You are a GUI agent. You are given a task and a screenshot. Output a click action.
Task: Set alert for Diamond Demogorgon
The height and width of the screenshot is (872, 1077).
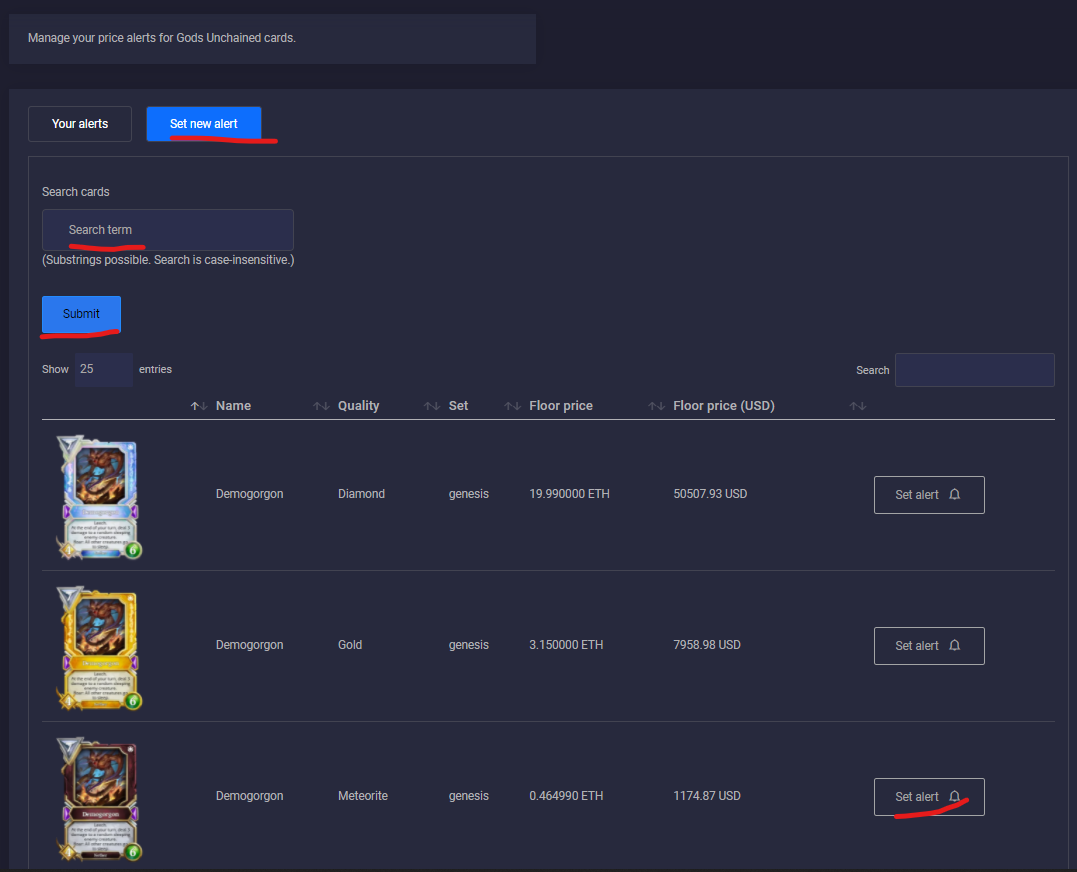[x=929, y=494]
